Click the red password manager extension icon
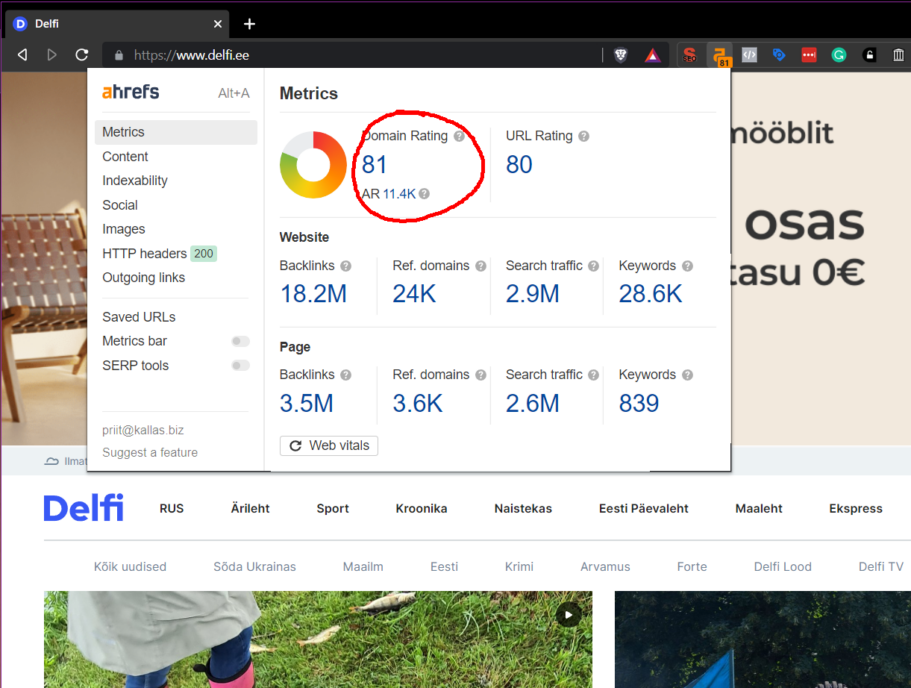 click(x=808, y=55)
